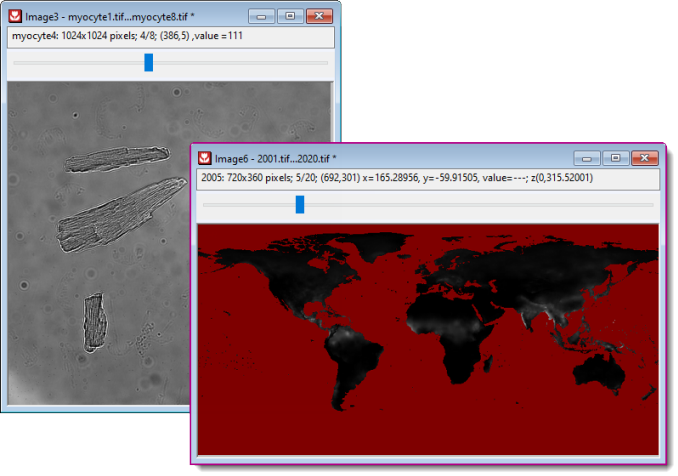Click the topmost myocyte cell in image
The height and width of the screenshot is (476, 678).
117,159
